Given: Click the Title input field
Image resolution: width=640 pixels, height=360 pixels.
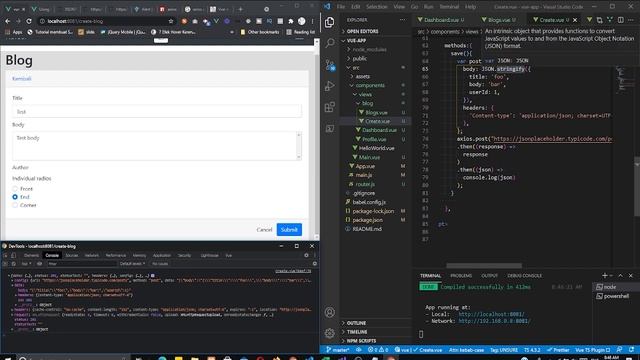Looking at the screenshot, I should 157,111.
